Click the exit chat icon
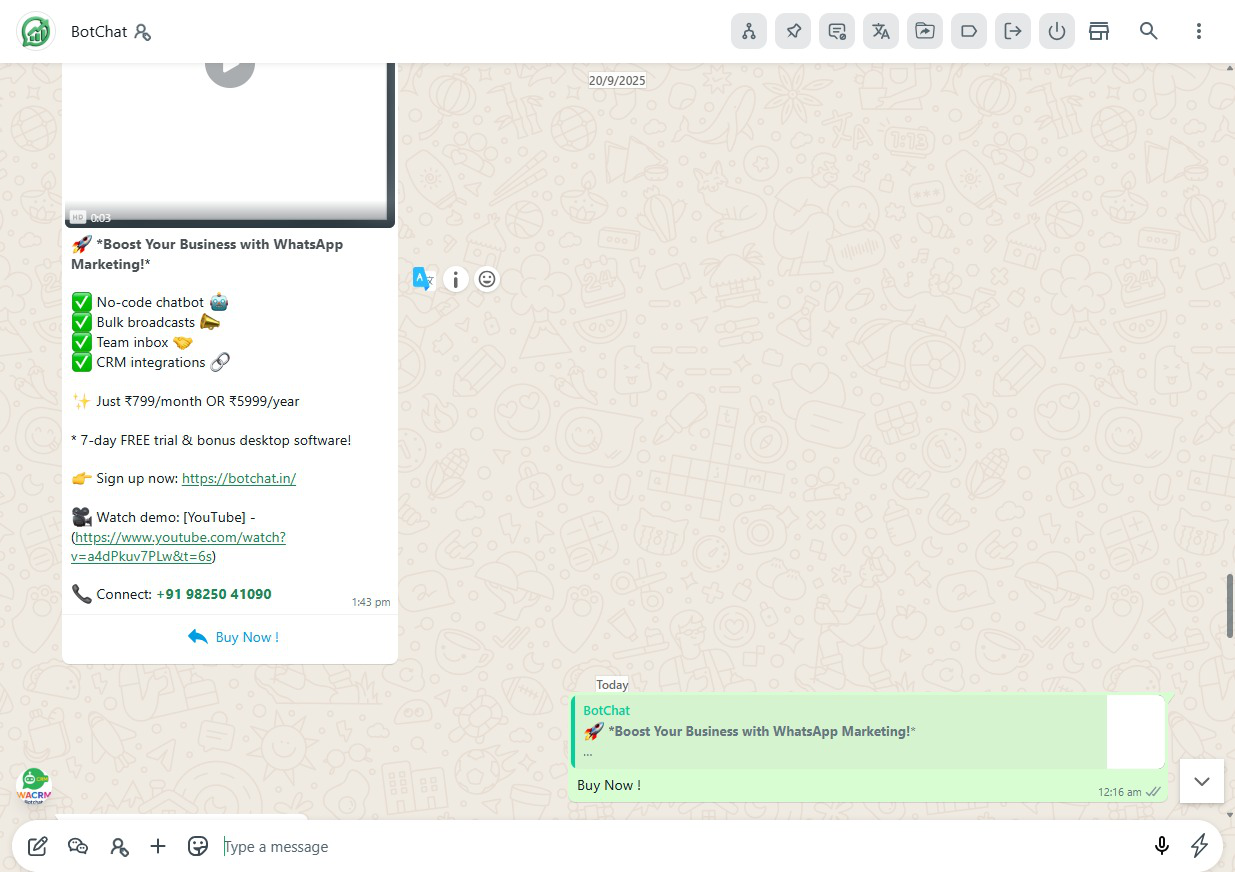1235x872 pixels. [1012, 31]
